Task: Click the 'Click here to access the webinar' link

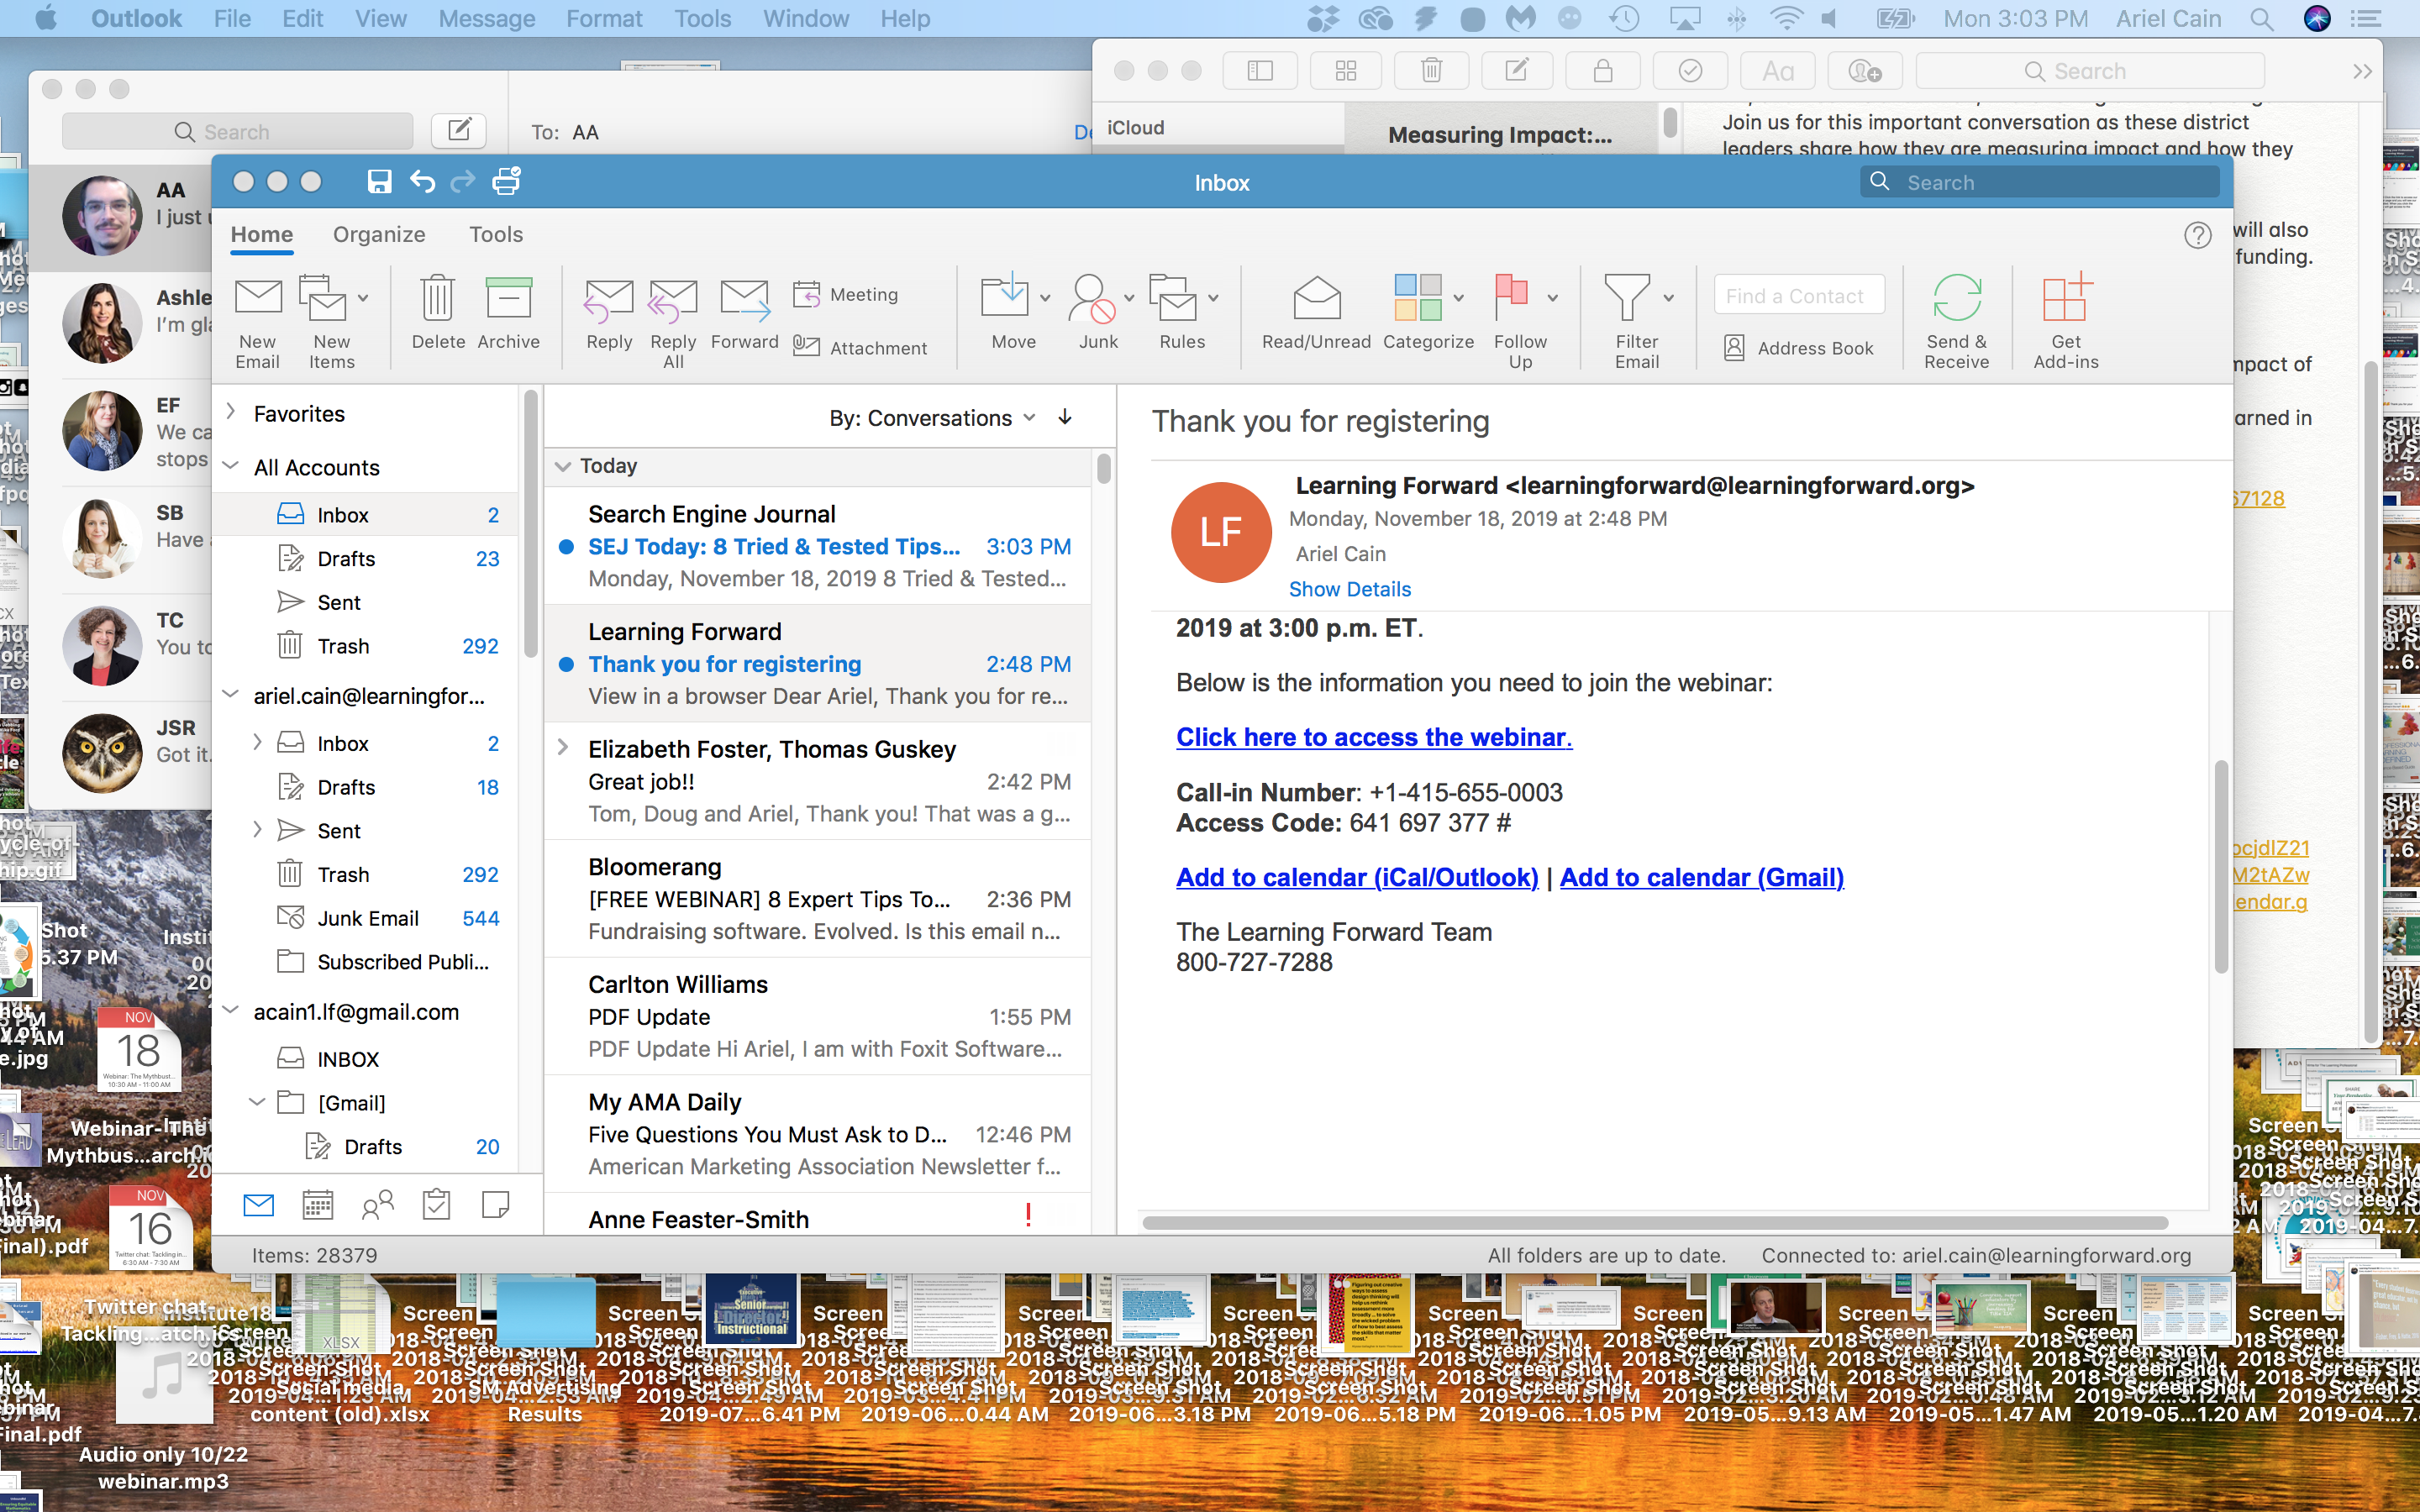Action: coord(1374,737)
